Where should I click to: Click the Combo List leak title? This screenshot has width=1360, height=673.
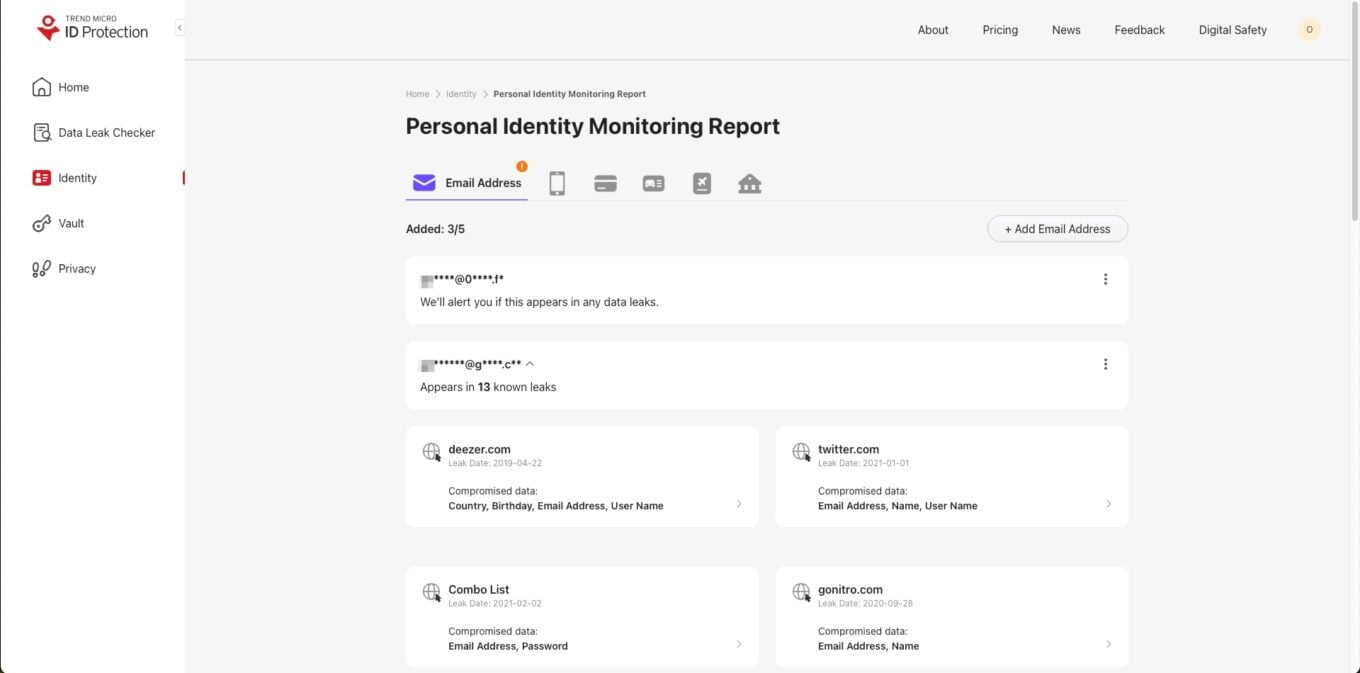(x=479, y=590)
